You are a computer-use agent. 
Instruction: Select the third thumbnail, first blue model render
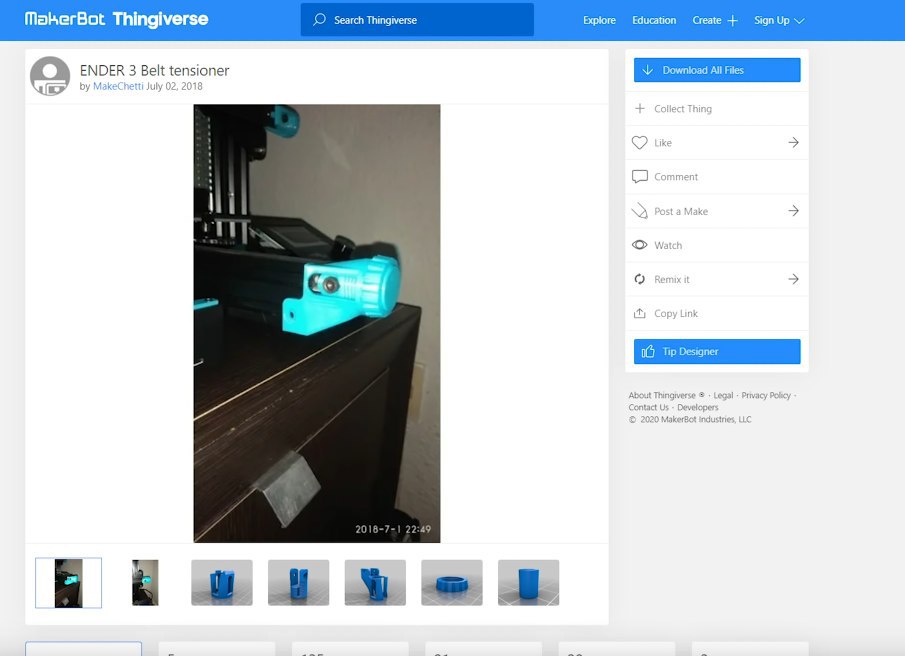point(222,583)
